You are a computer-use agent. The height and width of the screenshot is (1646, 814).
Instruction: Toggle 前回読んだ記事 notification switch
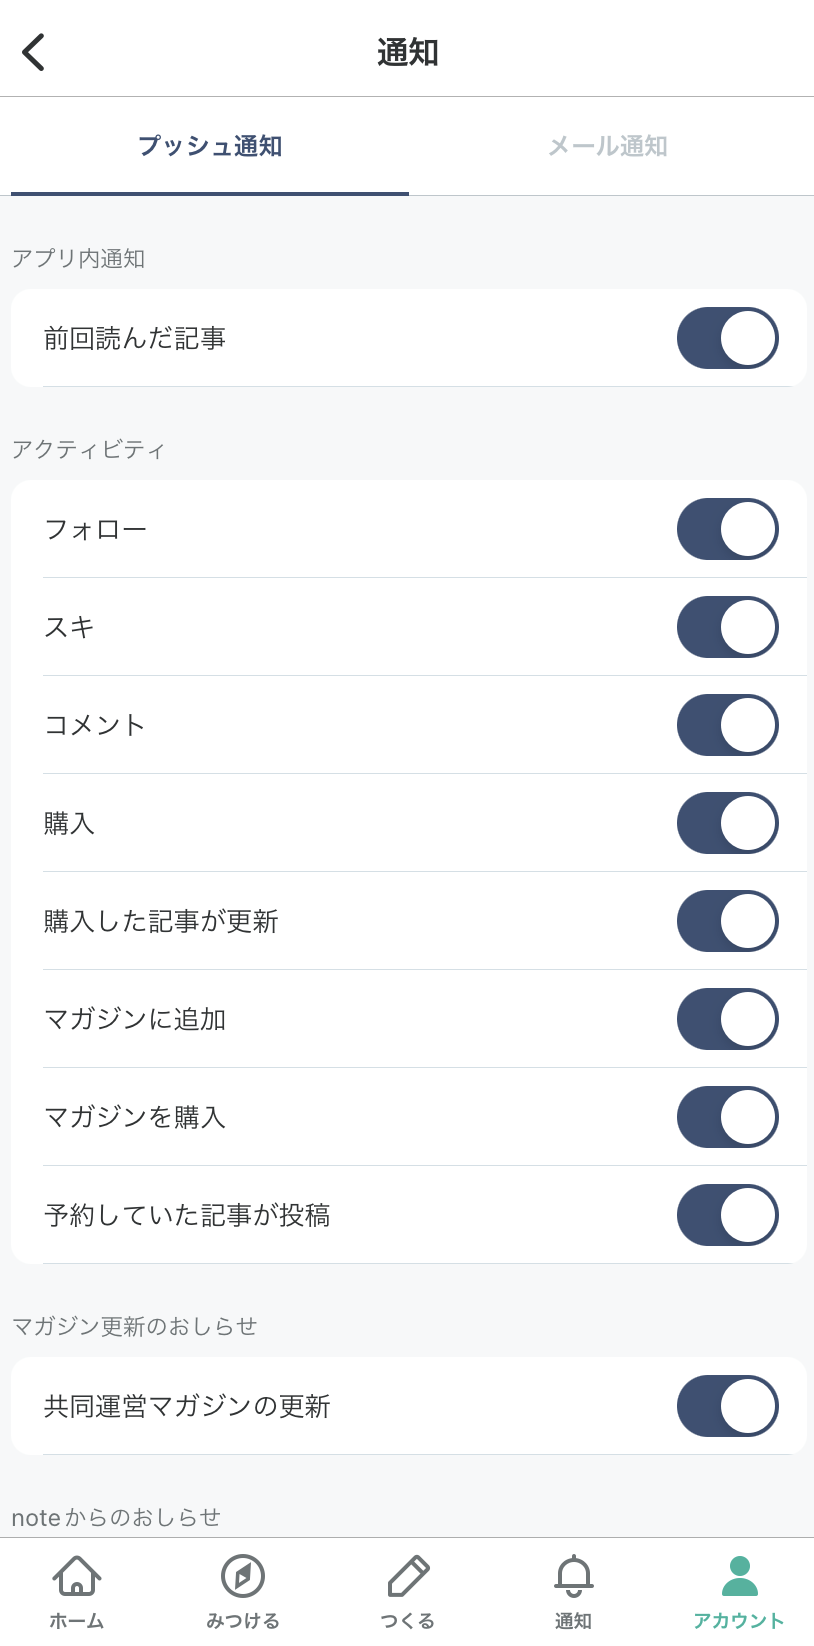point(727,338)
